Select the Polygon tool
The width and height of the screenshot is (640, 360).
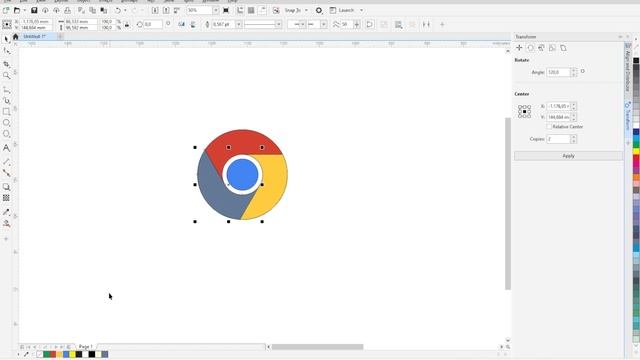pos(6,134)
